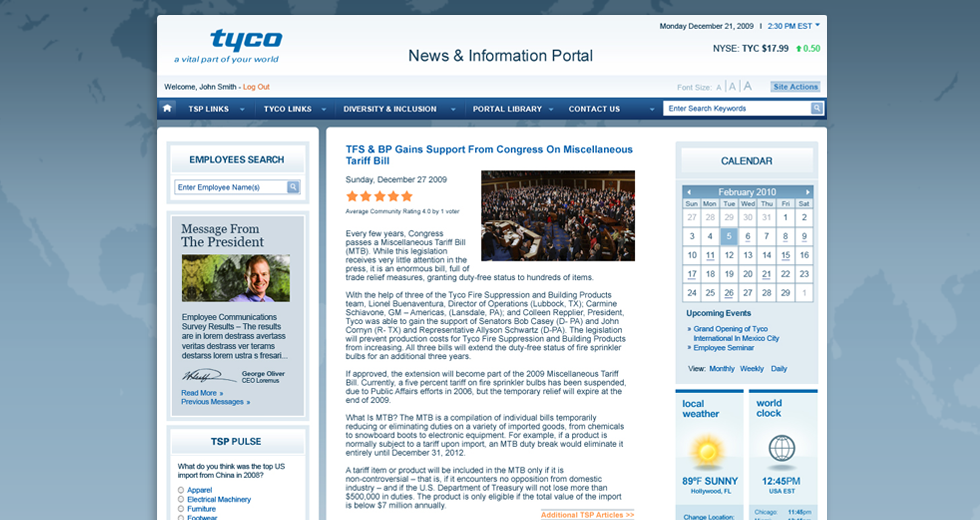Select largest font size A
Image resolution: width=980 pixels, height=520 pixels.
[748, 86]
